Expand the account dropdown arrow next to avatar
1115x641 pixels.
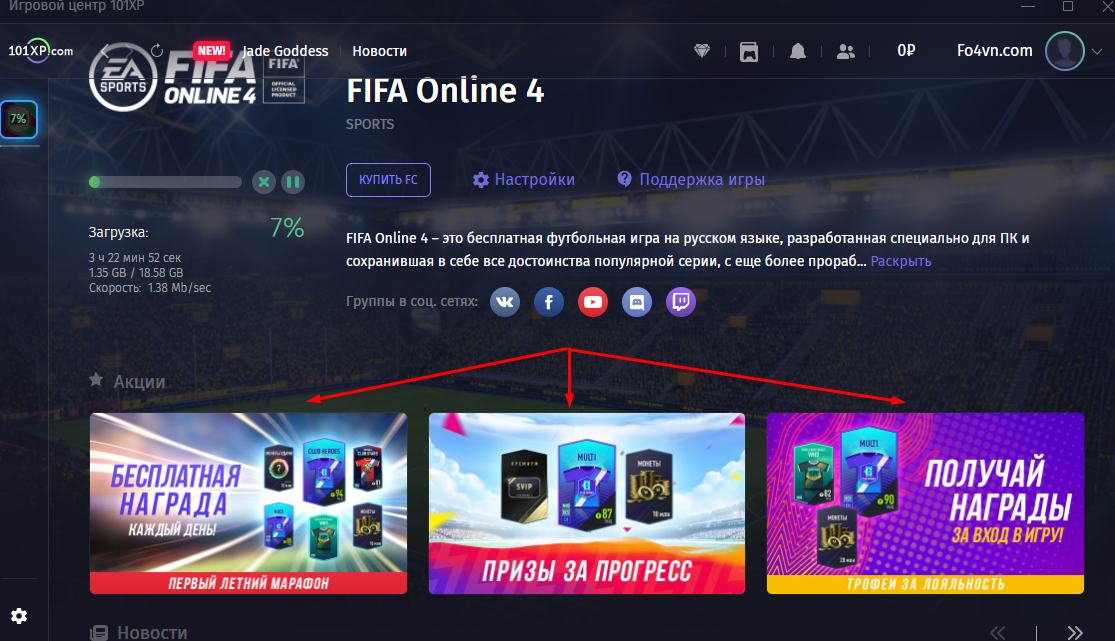pos(1097,51)
